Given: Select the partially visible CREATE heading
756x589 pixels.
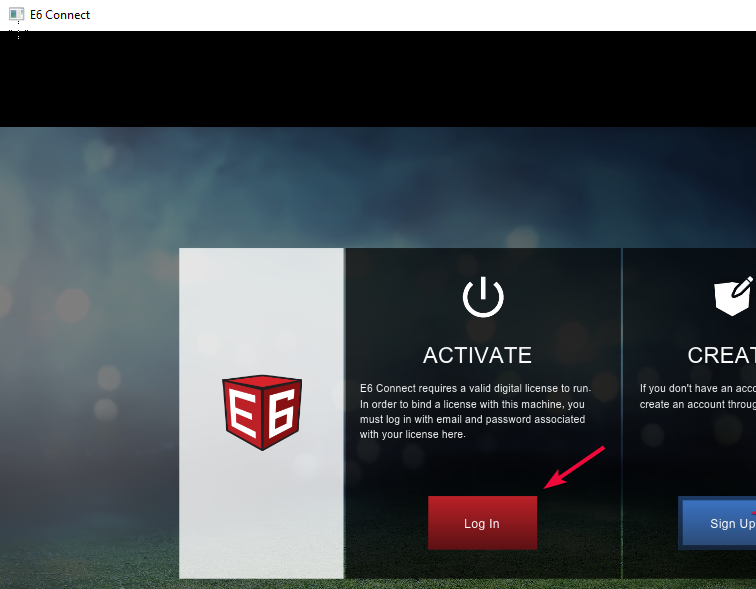Looking at the screenshot, I should (721, 355).
